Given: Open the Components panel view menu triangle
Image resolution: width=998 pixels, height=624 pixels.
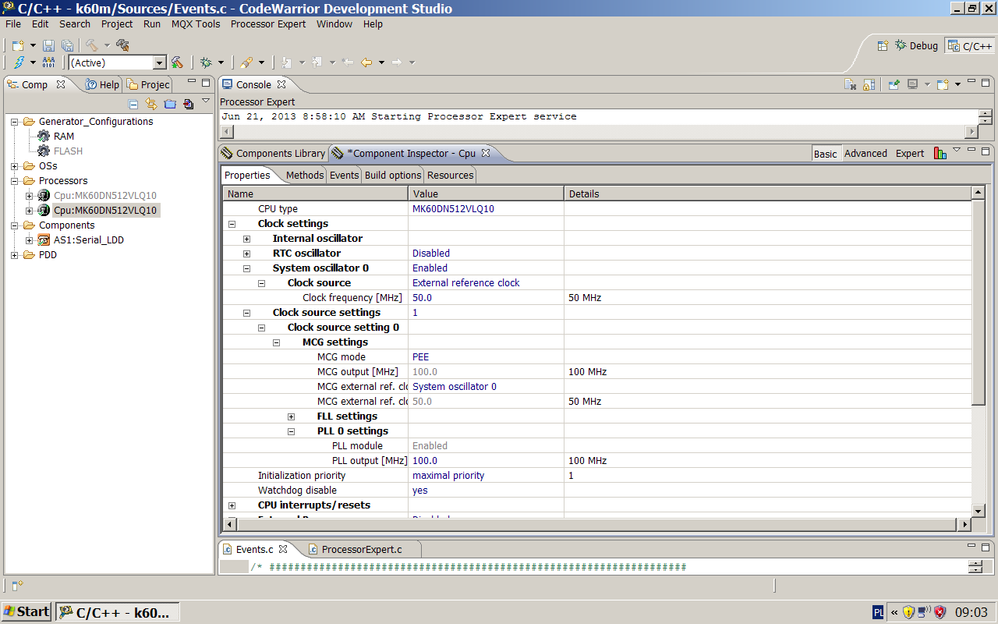Looking at the screenshot, I should click(x=206, y=101).
